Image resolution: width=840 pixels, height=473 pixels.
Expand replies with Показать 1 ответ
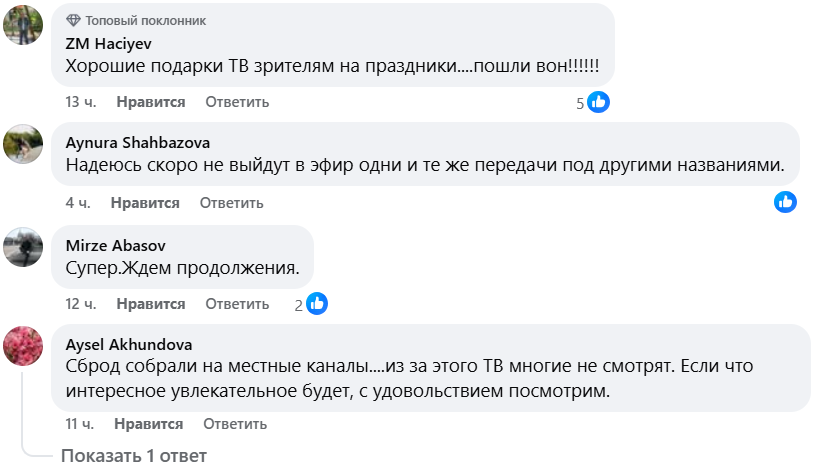(133, 456)
